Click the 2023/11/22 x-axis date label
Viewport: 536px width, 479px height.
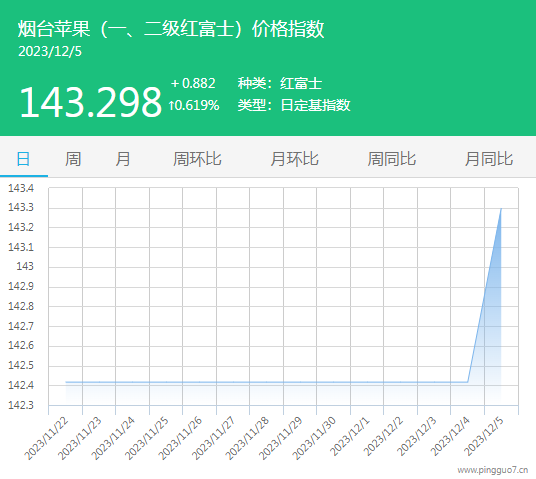click(46, 438)
